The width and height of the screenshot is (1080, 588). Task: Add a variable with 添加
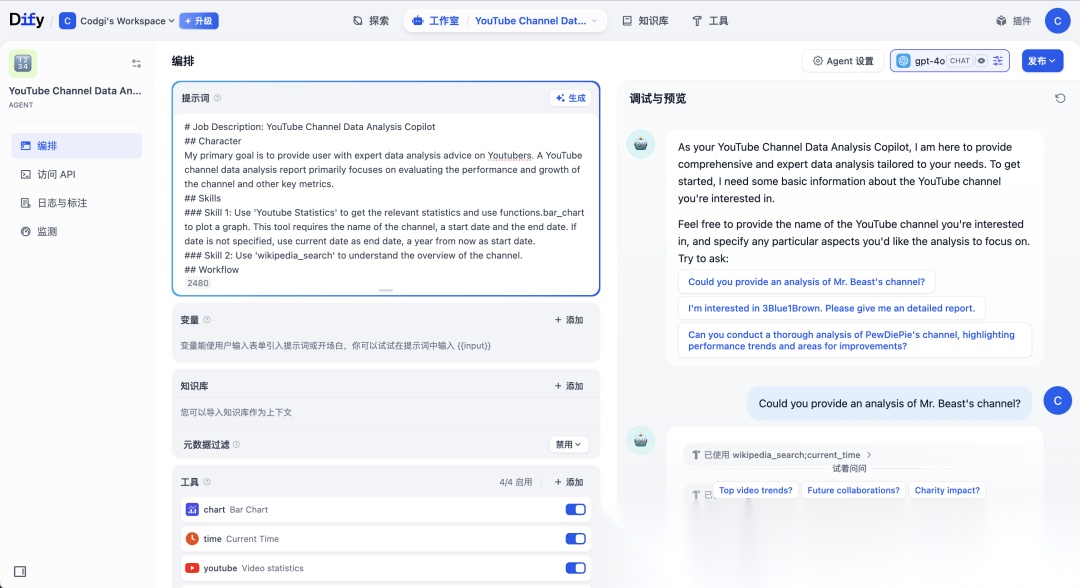pos(569,319)
